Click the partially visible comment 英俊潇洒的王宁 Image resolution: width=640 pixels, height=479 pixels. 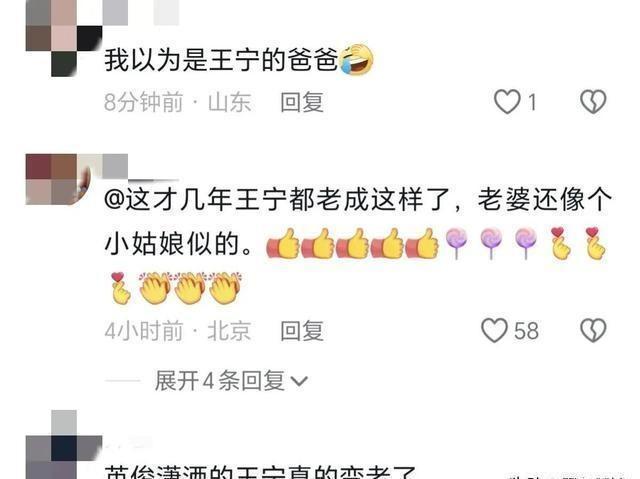pos(260,471)
